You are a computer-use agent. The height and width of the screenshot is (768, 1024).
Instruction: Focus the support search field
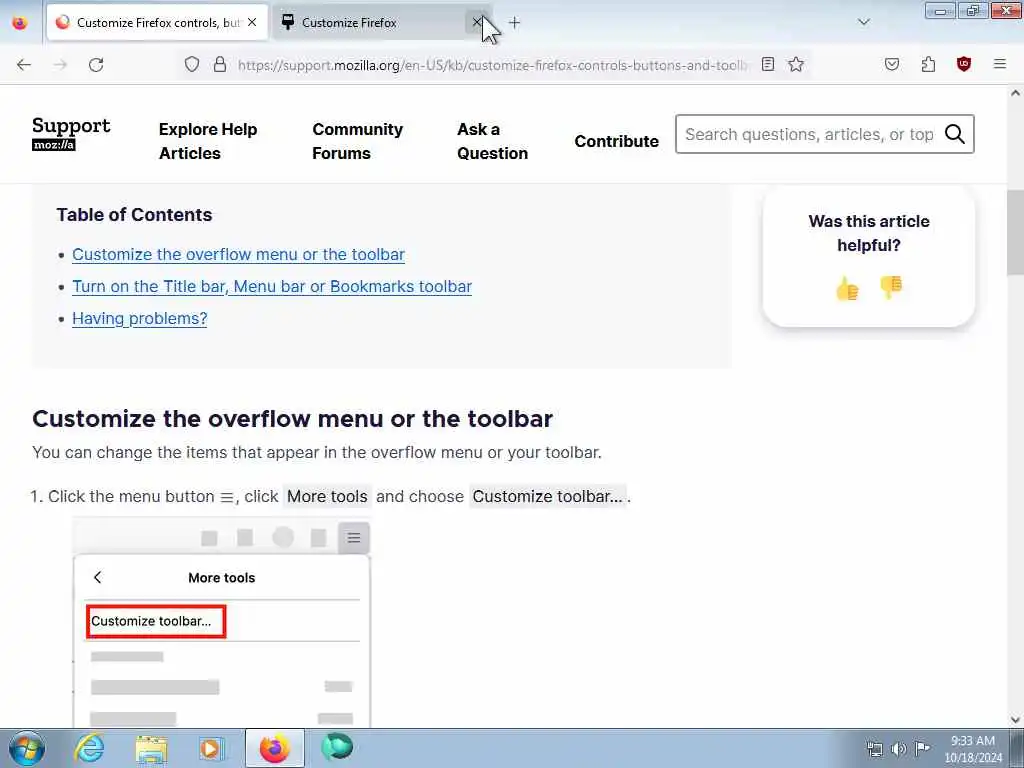[808, 134]
